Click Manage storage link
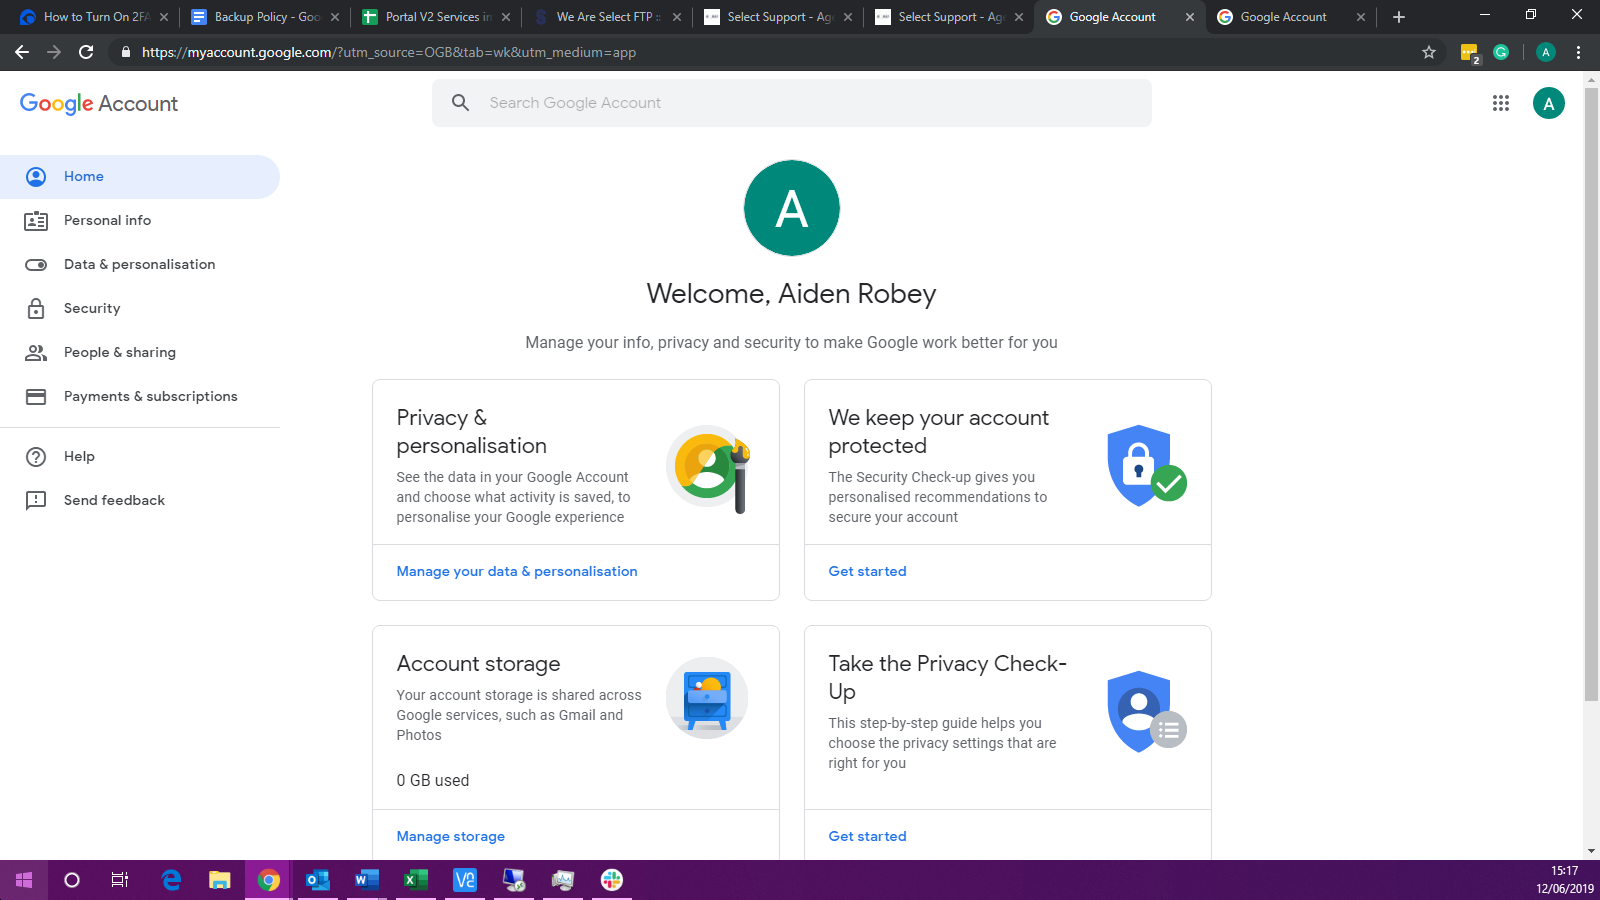 pos(451,837)
